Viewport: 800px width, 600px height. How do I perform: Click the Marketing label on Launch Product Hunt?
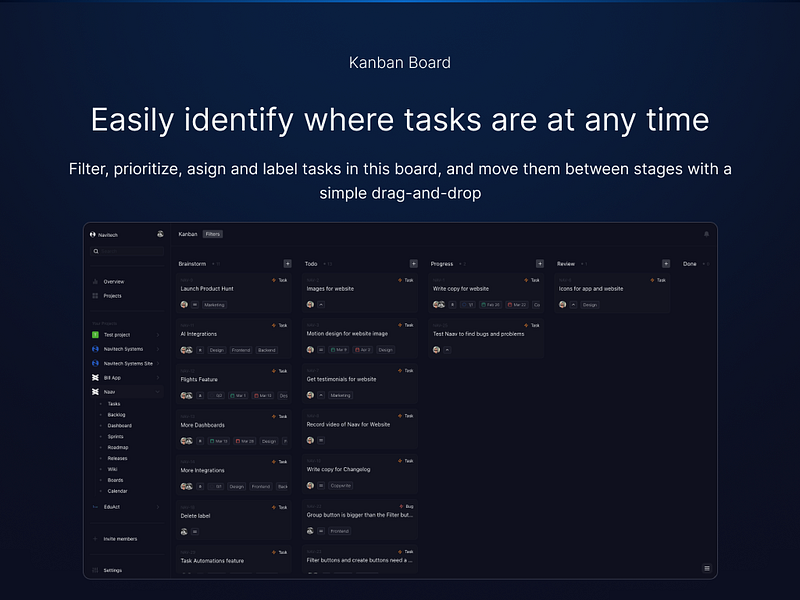pyautogui.click(x=214, y=305)
